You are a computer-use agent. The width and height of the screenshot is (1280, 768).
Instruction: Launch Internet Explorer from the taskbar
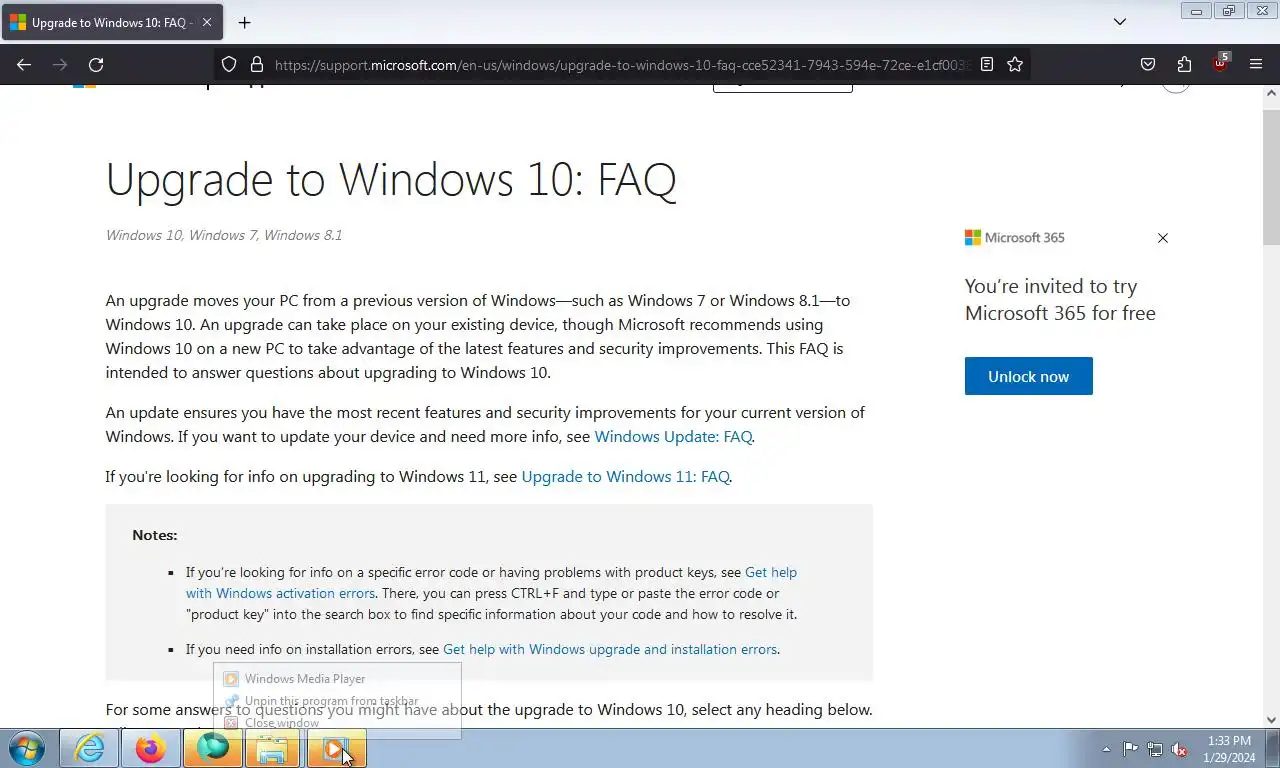point(89,748)
